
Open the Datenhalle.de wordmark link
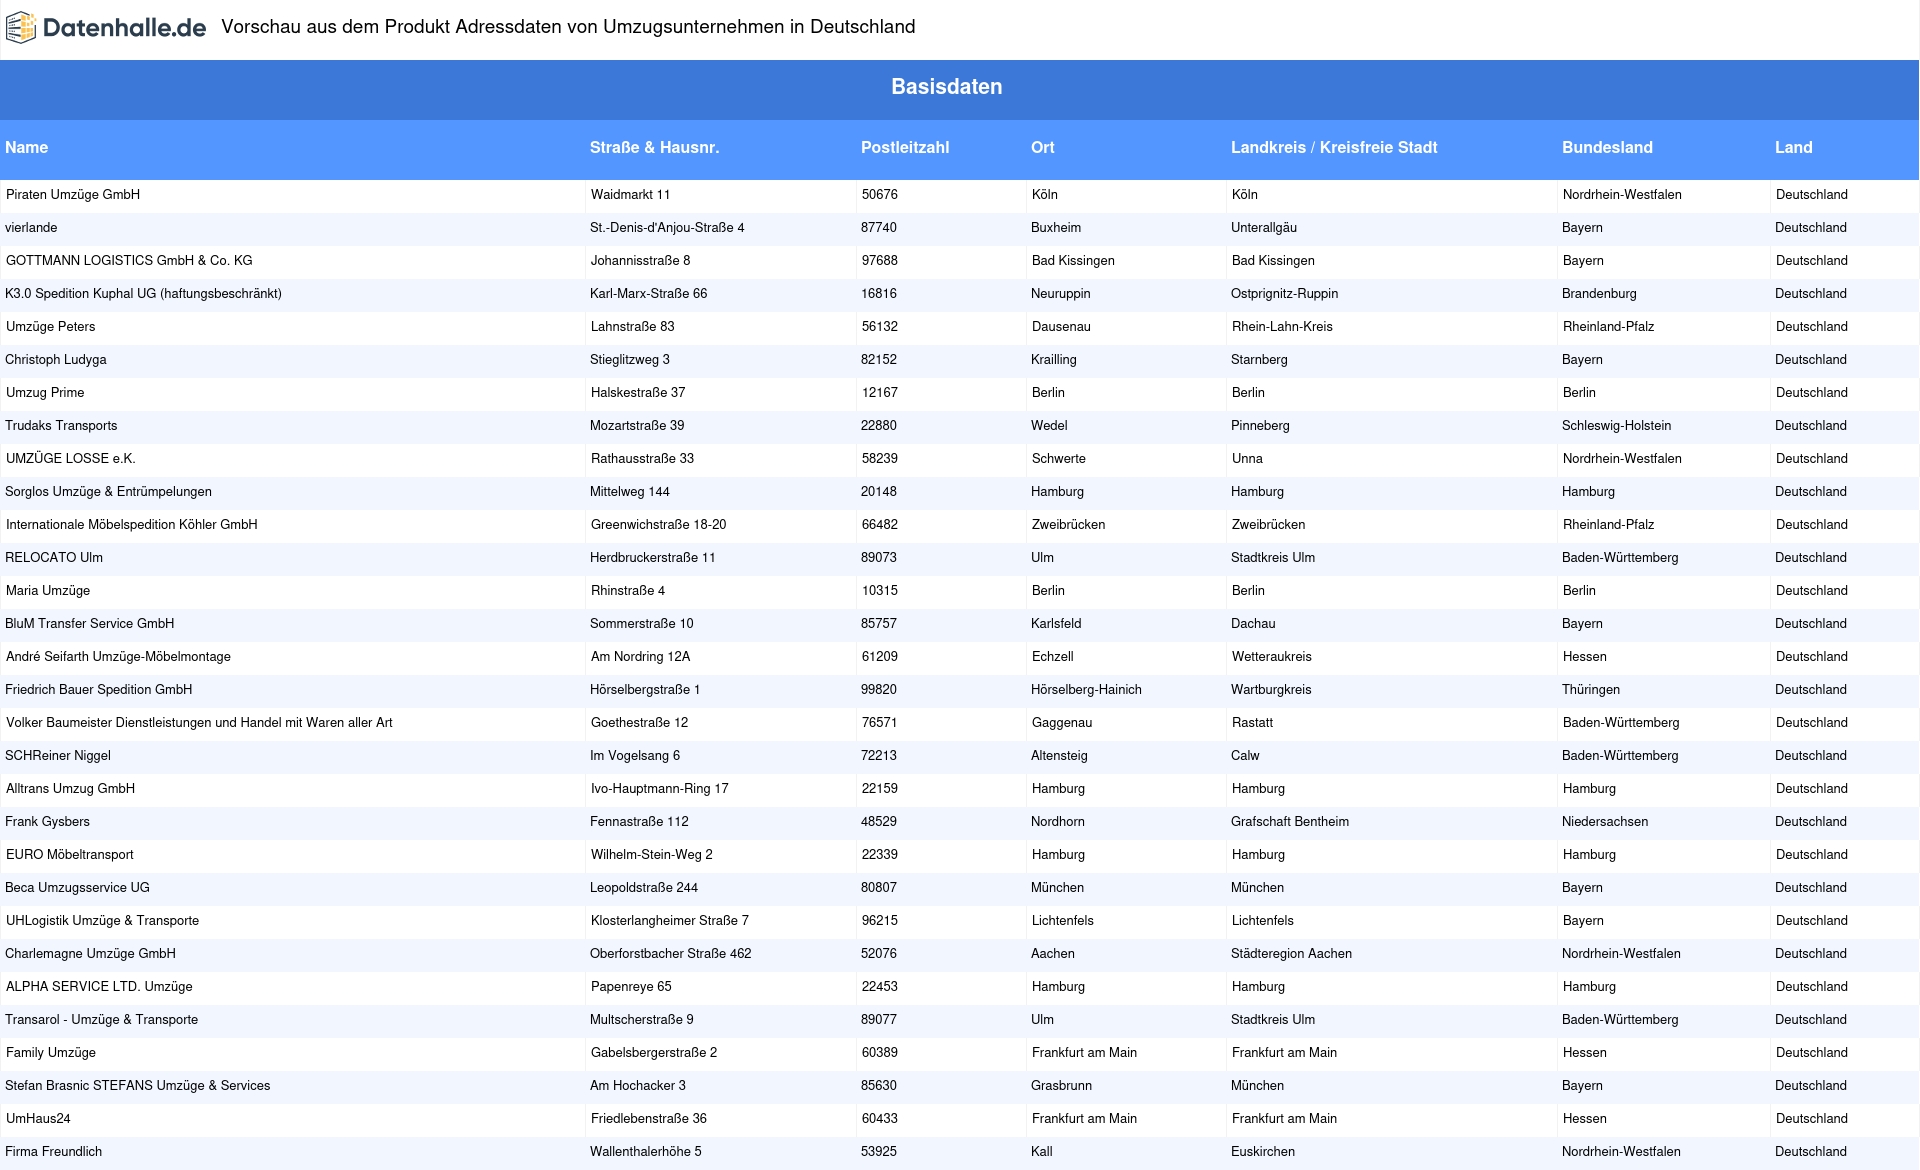[x=125, y=28]
